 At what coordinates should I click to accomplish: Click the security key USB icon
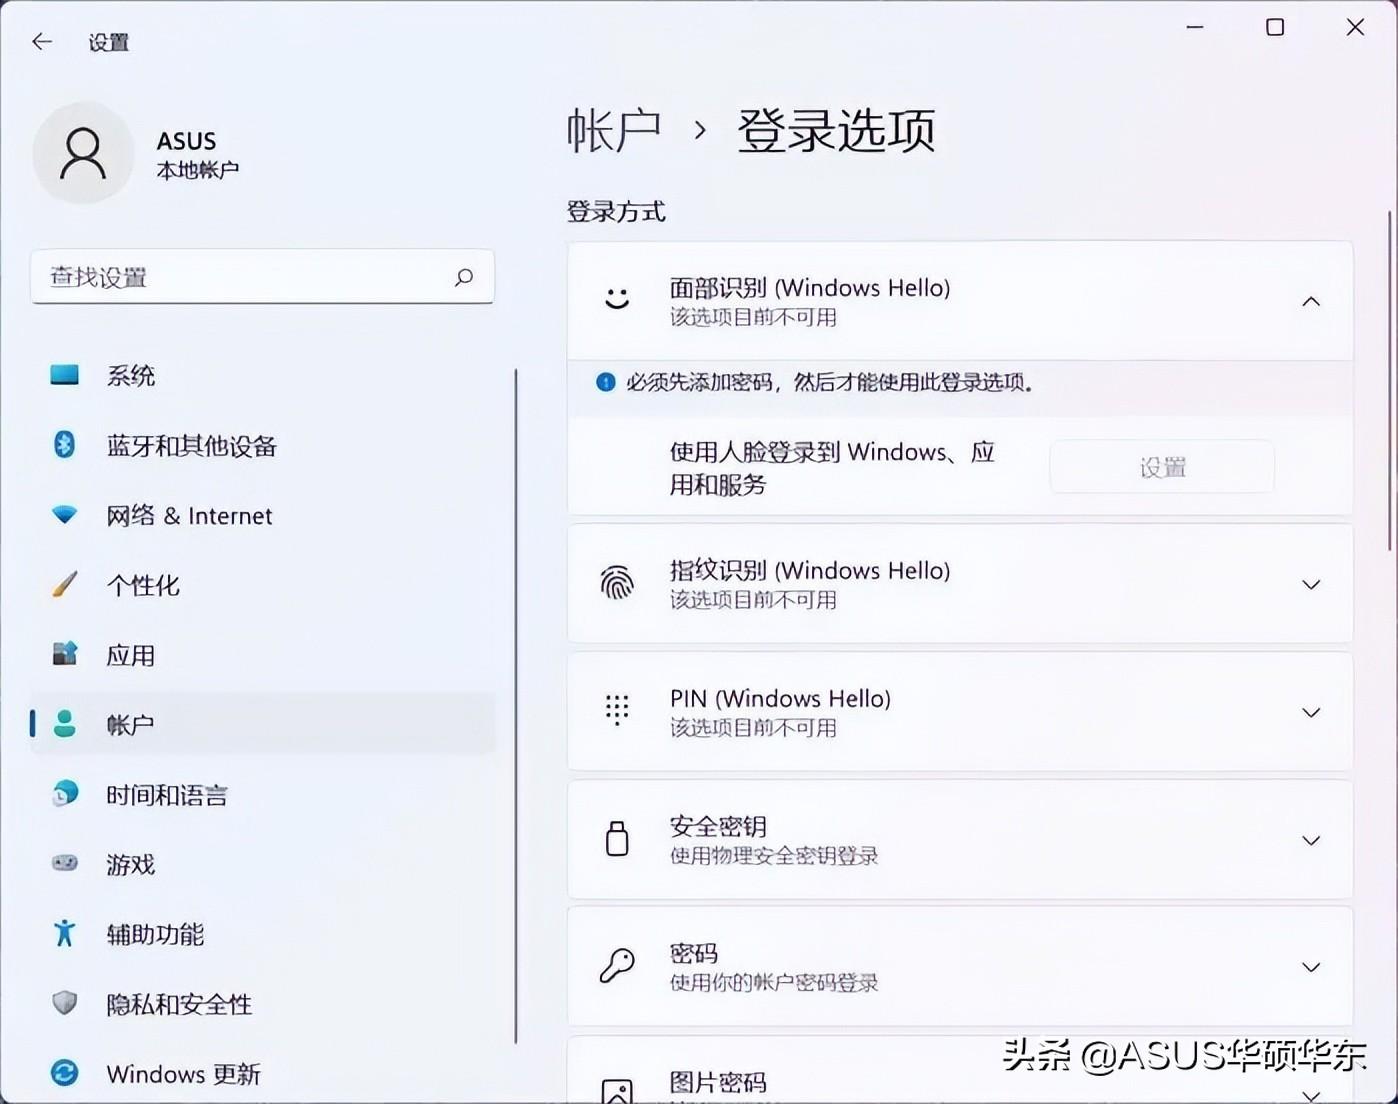617,839
